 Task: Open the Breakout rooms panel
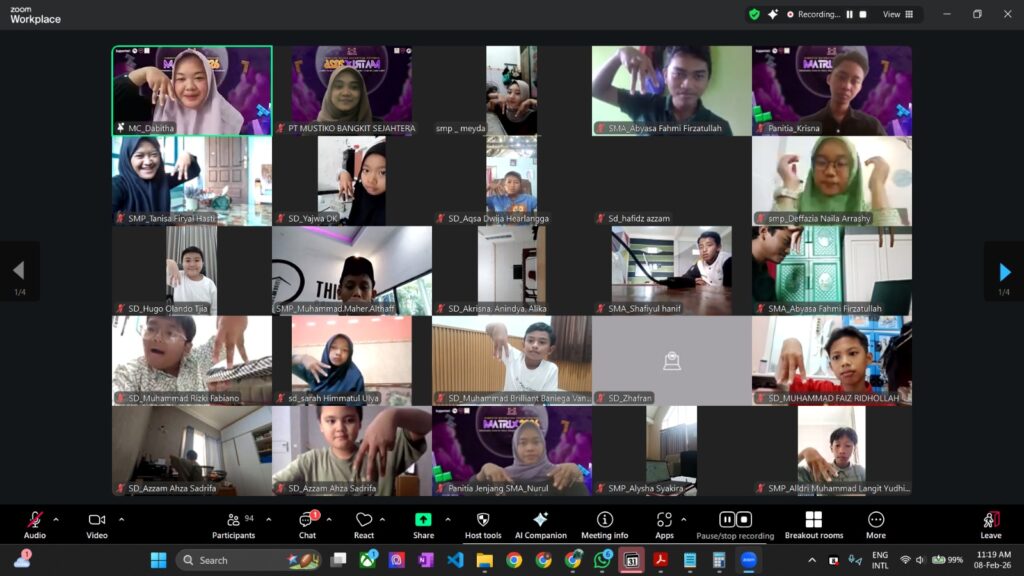point(813,520)
